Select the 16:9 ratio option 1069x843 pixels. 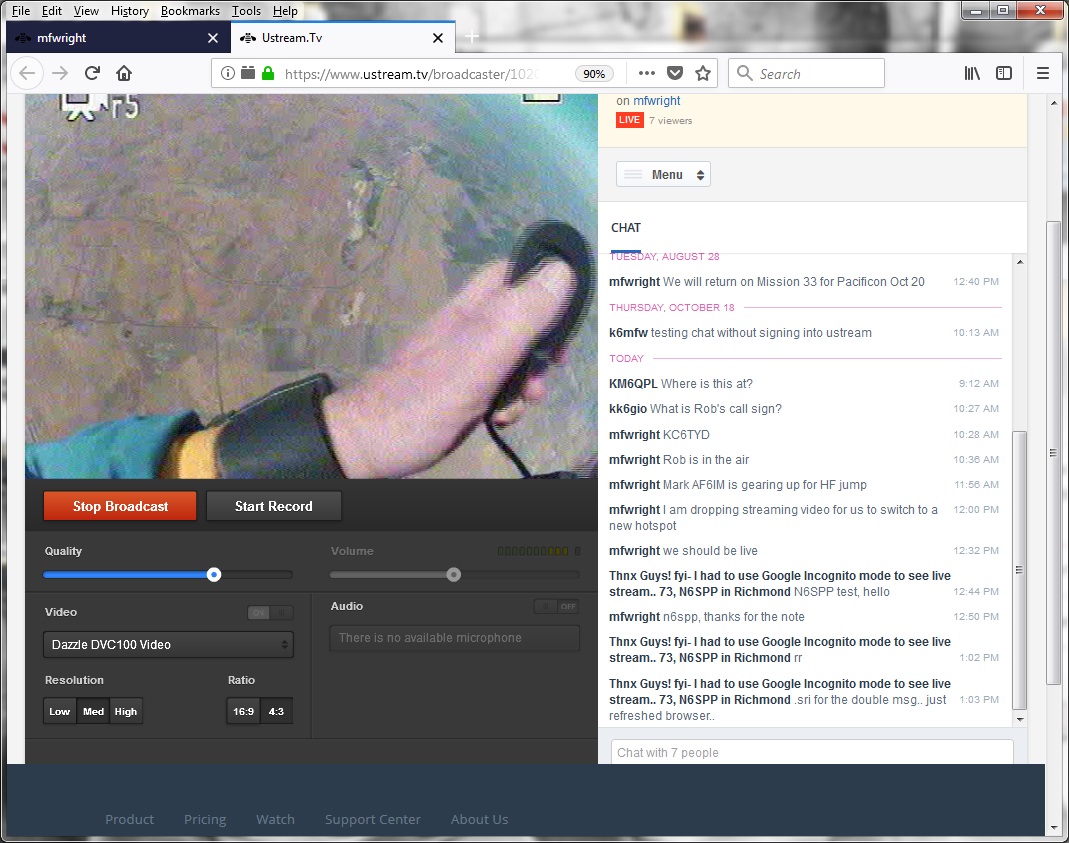pyautogui.click(x=243, y=712)
